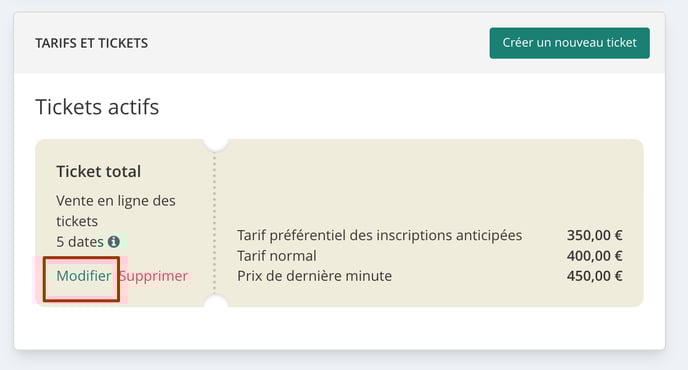Image resolution: width=688 pixels, height=370 pixels.
Task: Select Tarif préférentiel des inscriptions anticipées label
Action: tap(380, 236)
